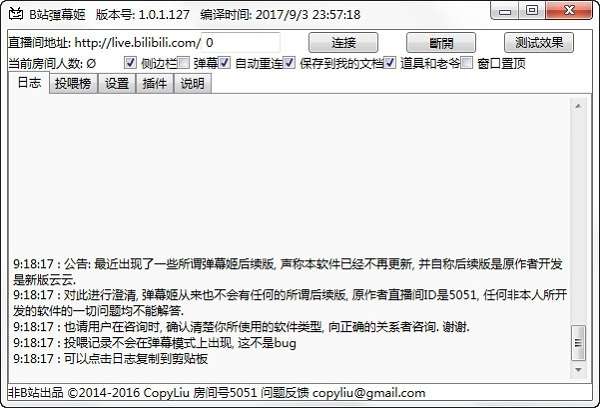Viewport: 600px width, 408px height.
Task: Click the 连接 button
Action: [343, 42]
